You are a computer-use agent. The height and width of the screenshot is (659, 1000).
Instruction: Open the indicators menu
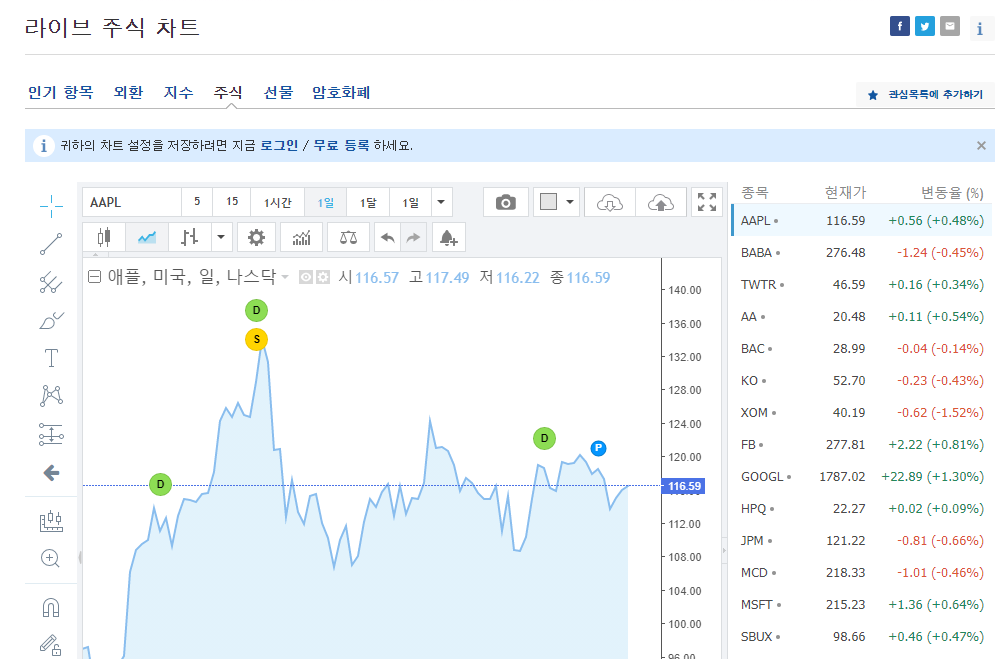(x=301, y=238)
